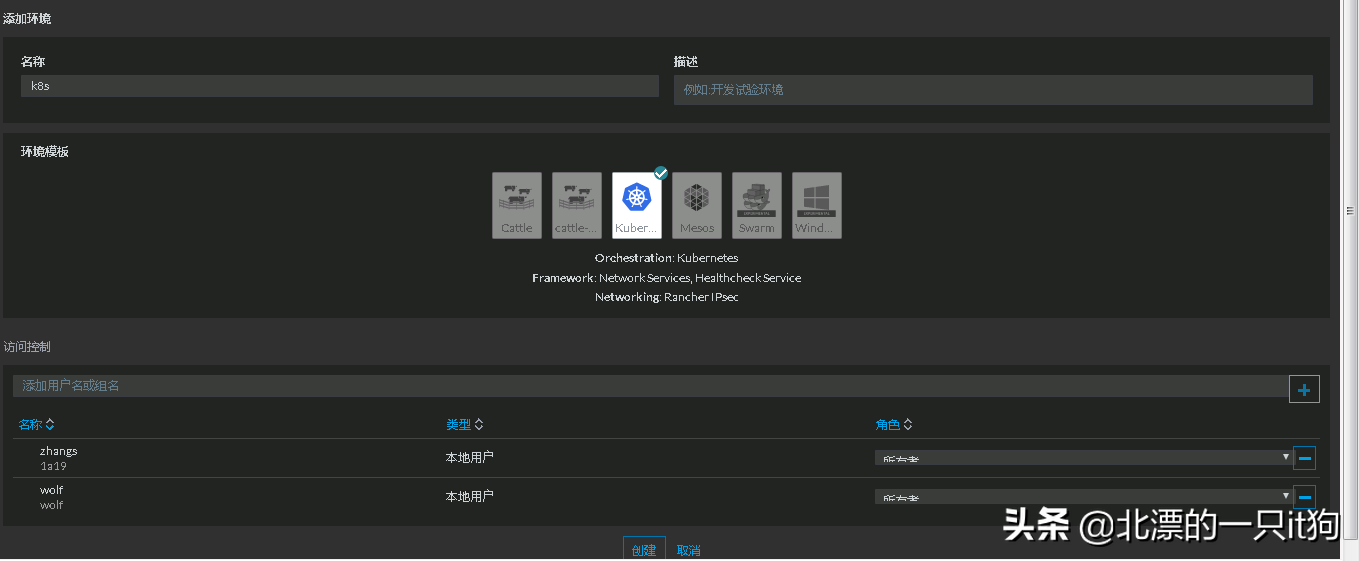Select the Swarm template icon
This screenshot has height=561, width=1359.
pyautogui.click(x=757, y=205)
